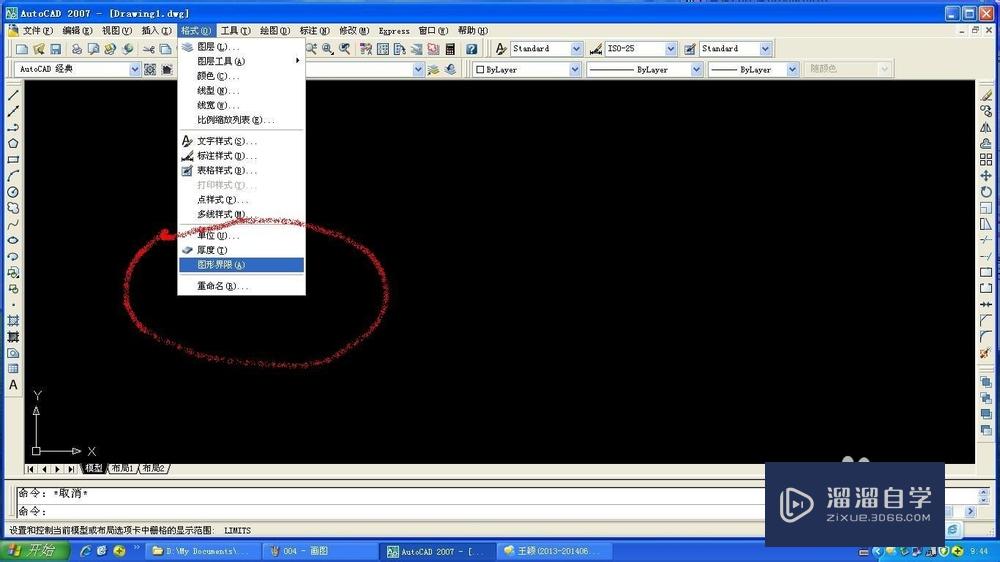
Task: Select the Spline tool
Action: pyautogui.click(x=13, y=225)
